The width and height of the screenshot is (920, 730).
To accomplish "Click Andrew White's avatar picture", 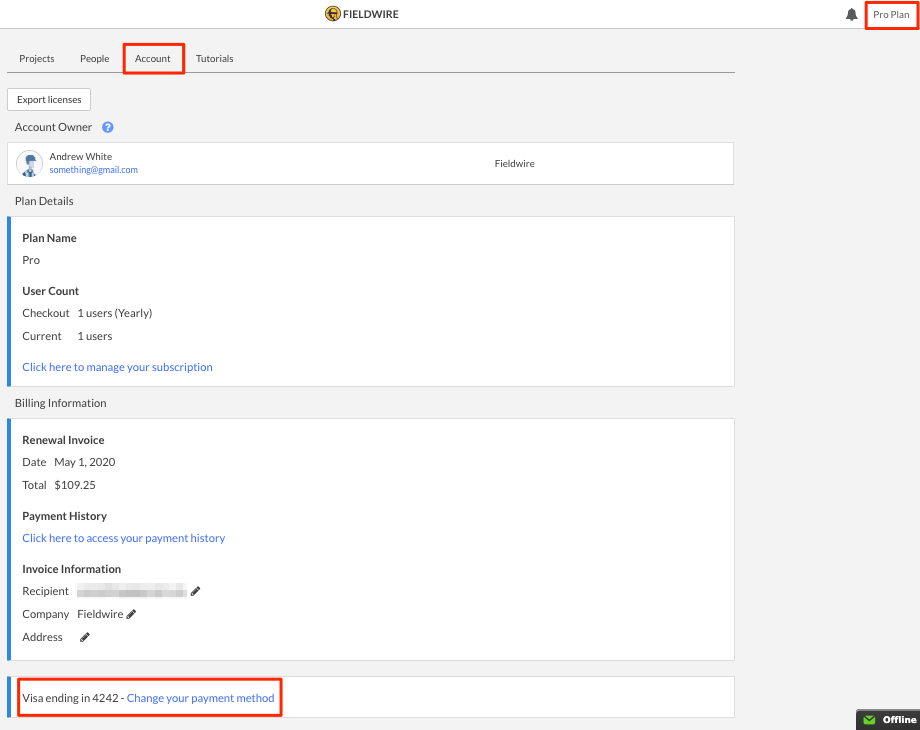I will coord(29,164).
